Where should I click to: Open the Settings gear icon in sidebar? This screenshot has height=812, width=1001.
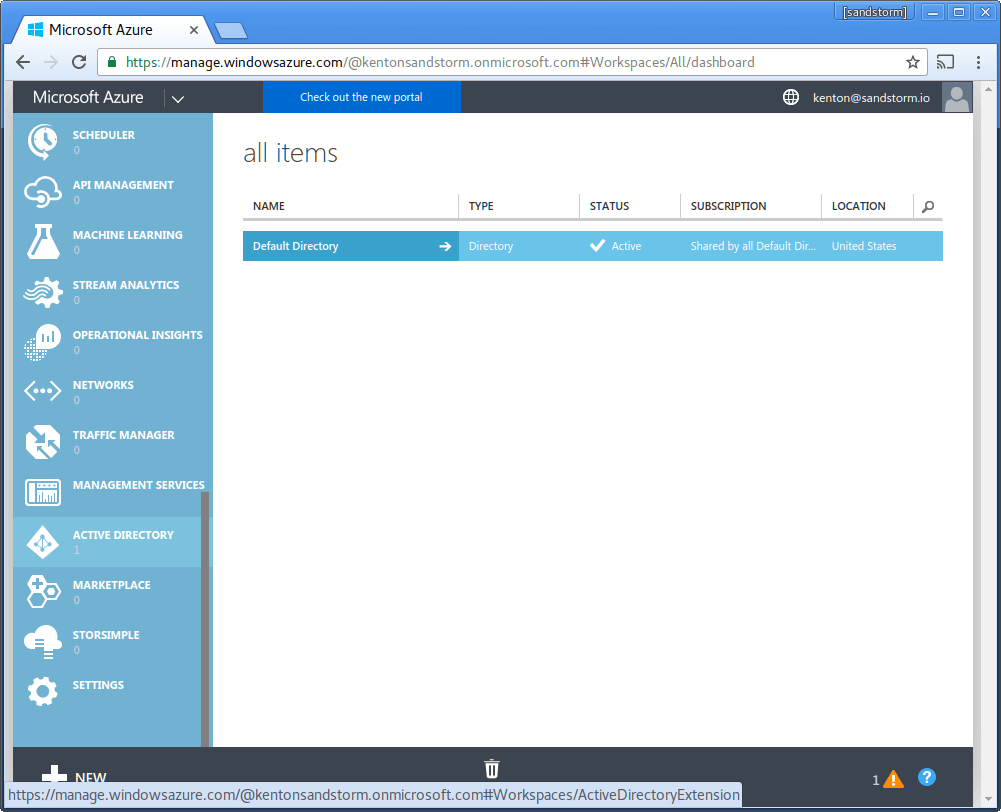pos(43,691)
